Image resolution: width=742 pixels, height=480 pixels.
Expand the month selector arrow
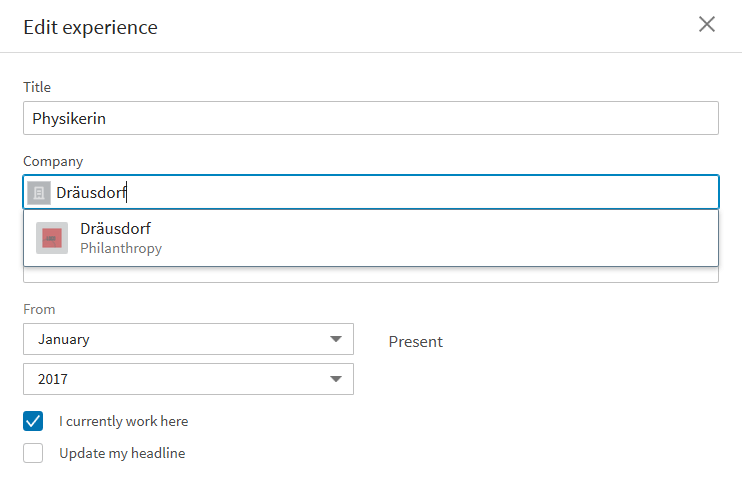336,339
